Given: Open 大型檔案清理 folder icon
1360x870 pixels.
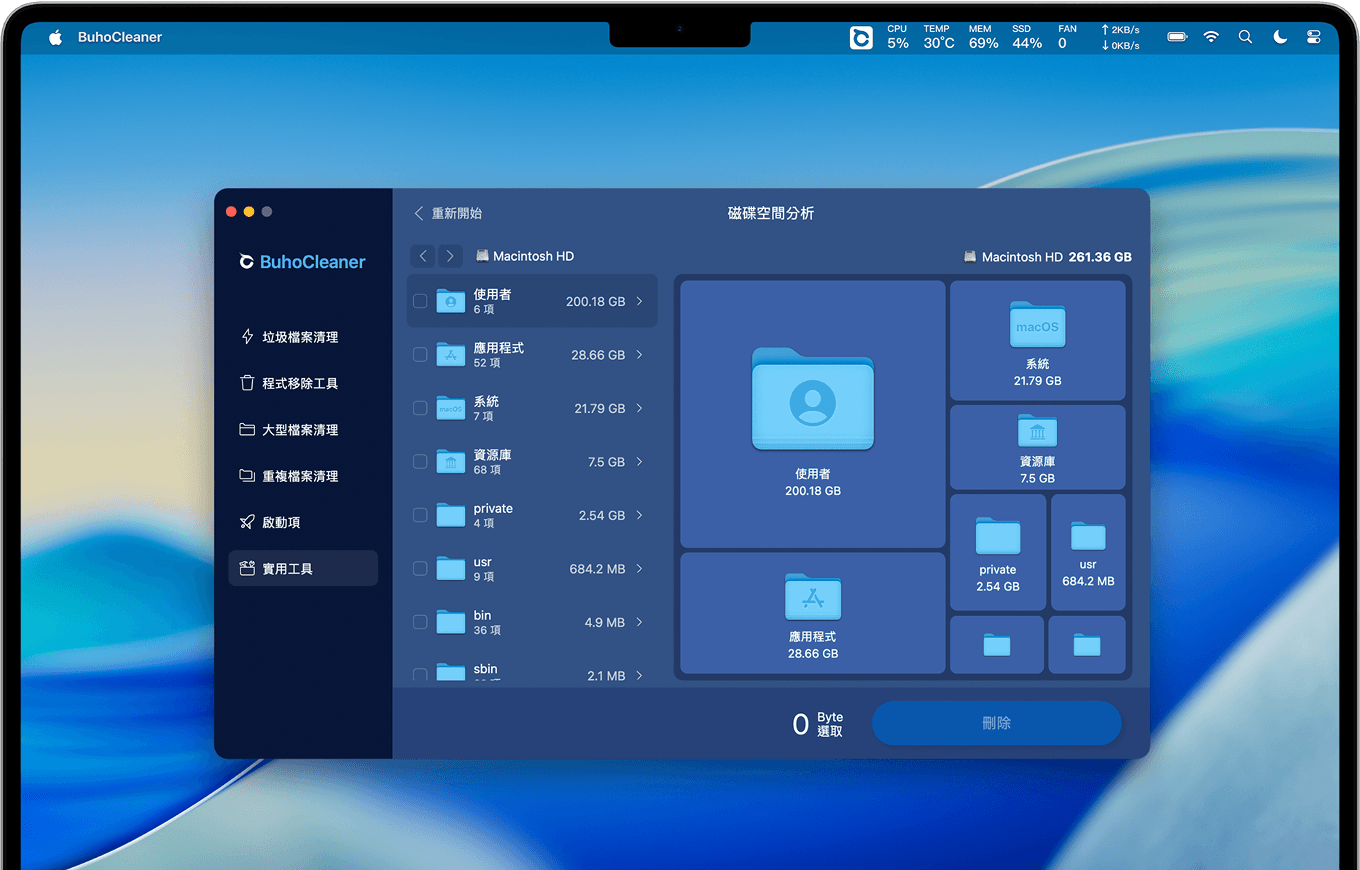Looking at the screenshot, I should (247, 430).
